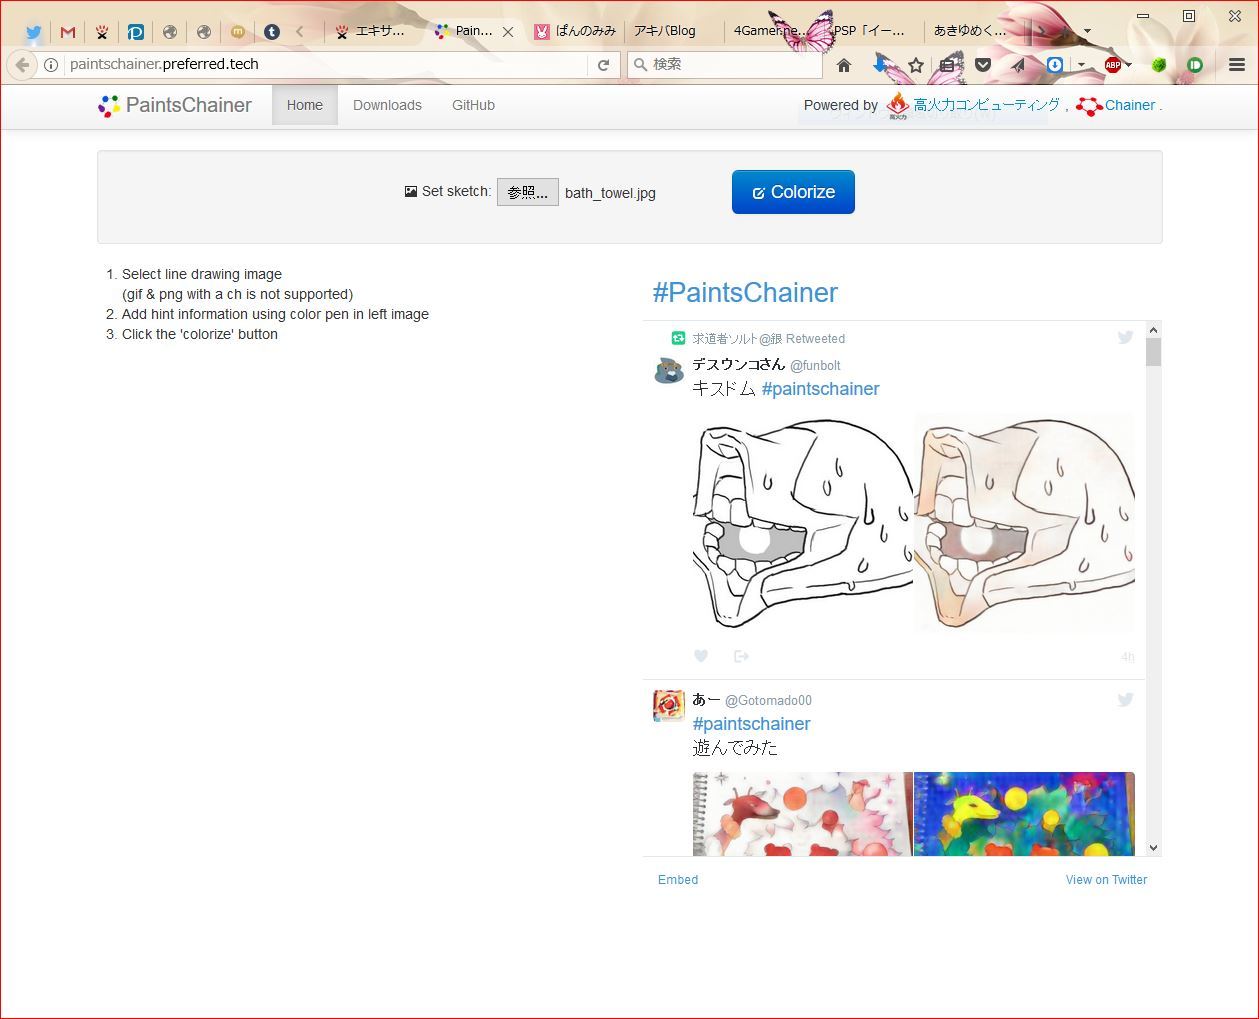Open the @Gotomado00 profile handle

click(x=768, y=701)
